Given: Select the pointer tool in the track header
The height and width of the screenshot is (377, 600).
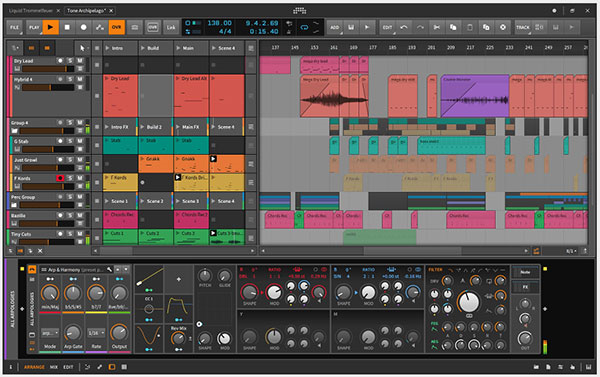Looking at the screenshot, I should [x=82, y=48].
